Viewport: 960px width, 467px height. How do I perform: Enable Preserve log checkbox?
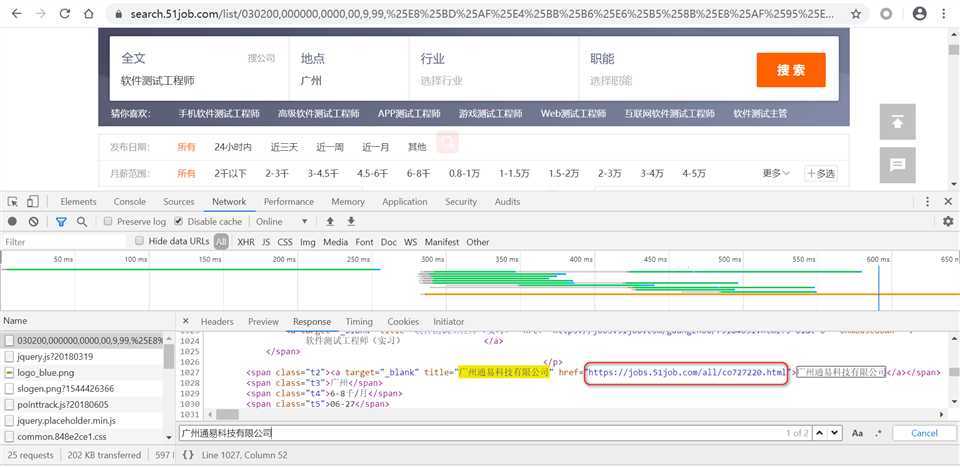tap(108, 222)
